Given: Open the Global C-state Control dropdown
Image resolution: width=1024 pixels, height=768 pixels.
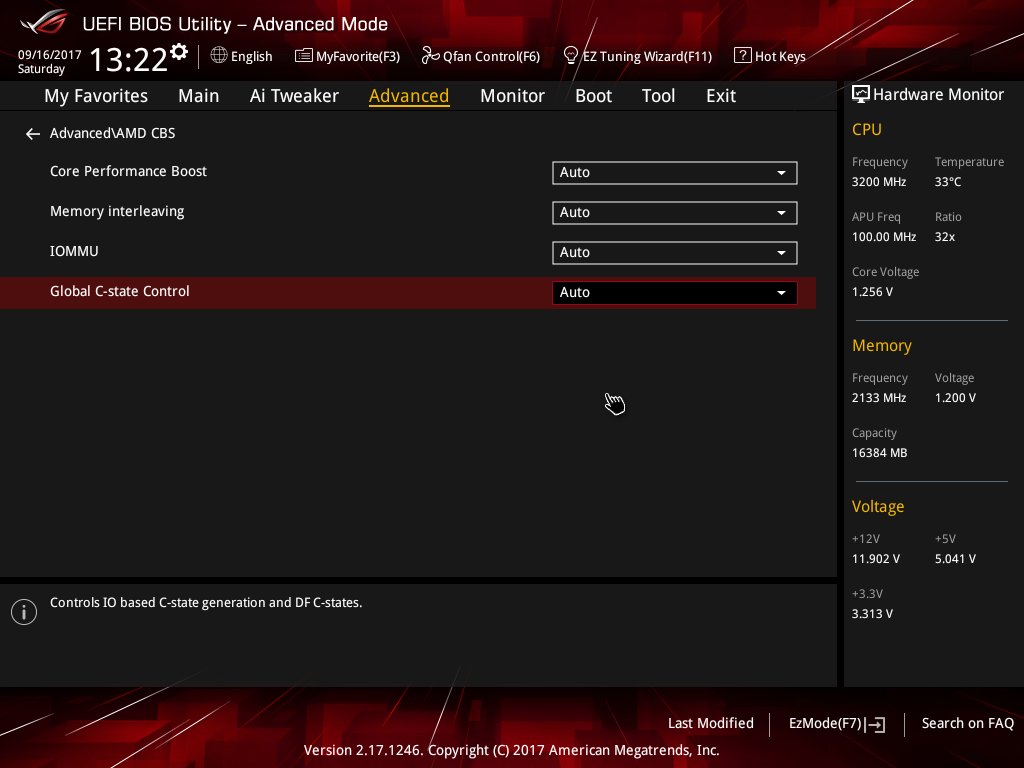Looking at the screenshot, I should click(x=675, y=293).
